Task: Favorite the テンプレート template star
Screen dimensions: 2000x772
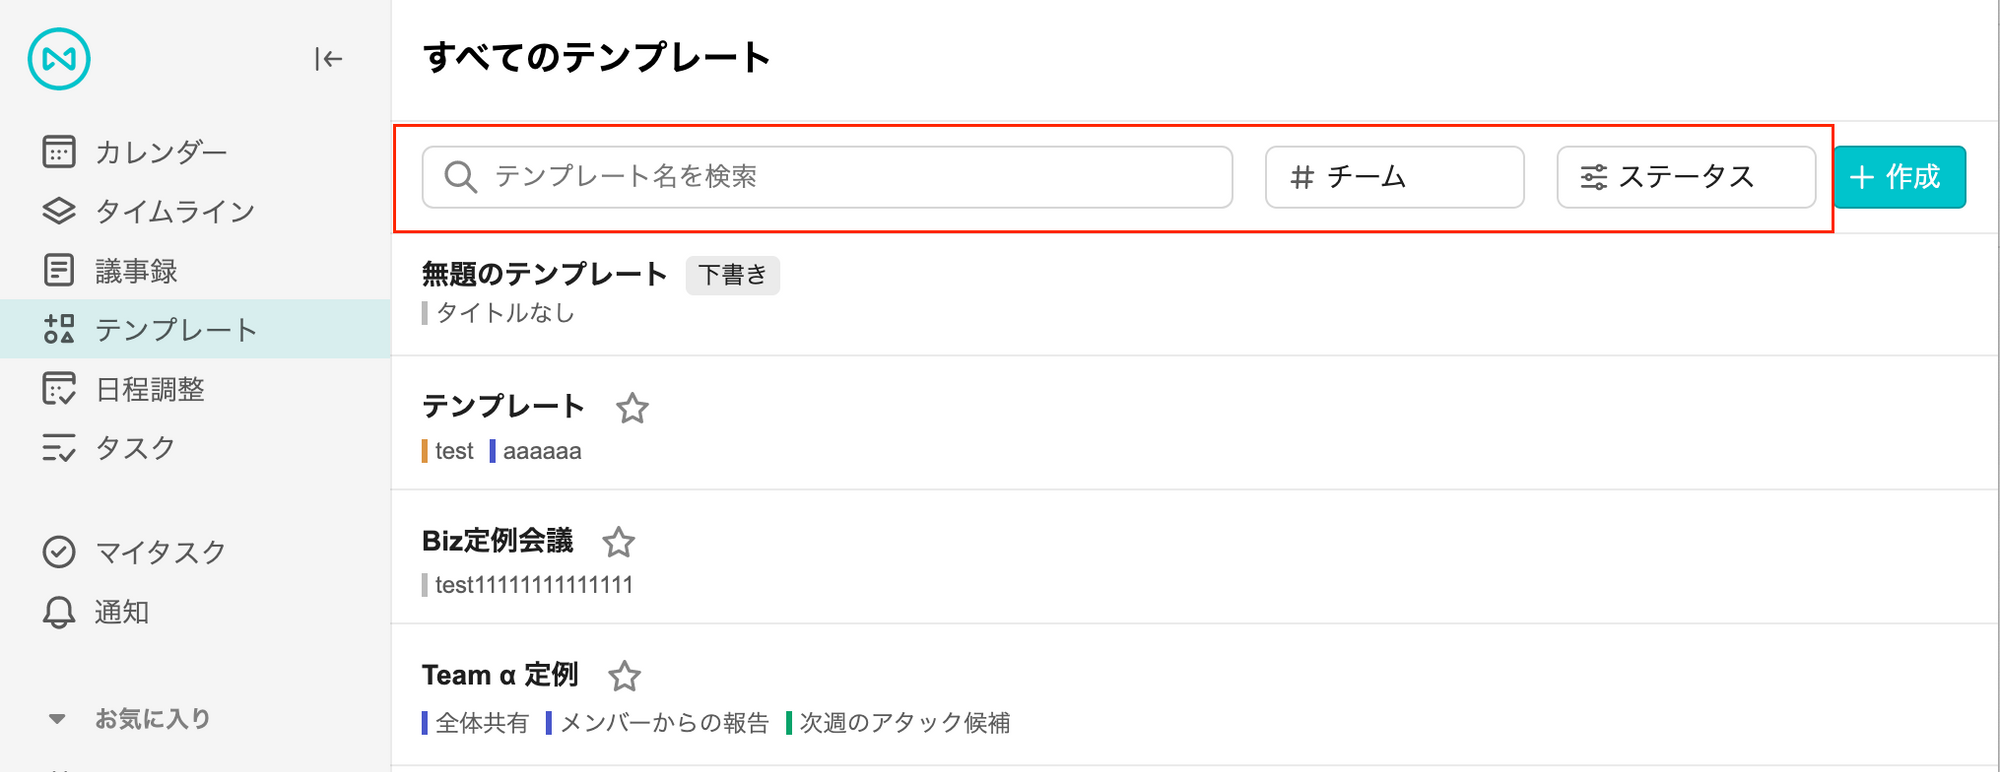Action: [632, 408]
